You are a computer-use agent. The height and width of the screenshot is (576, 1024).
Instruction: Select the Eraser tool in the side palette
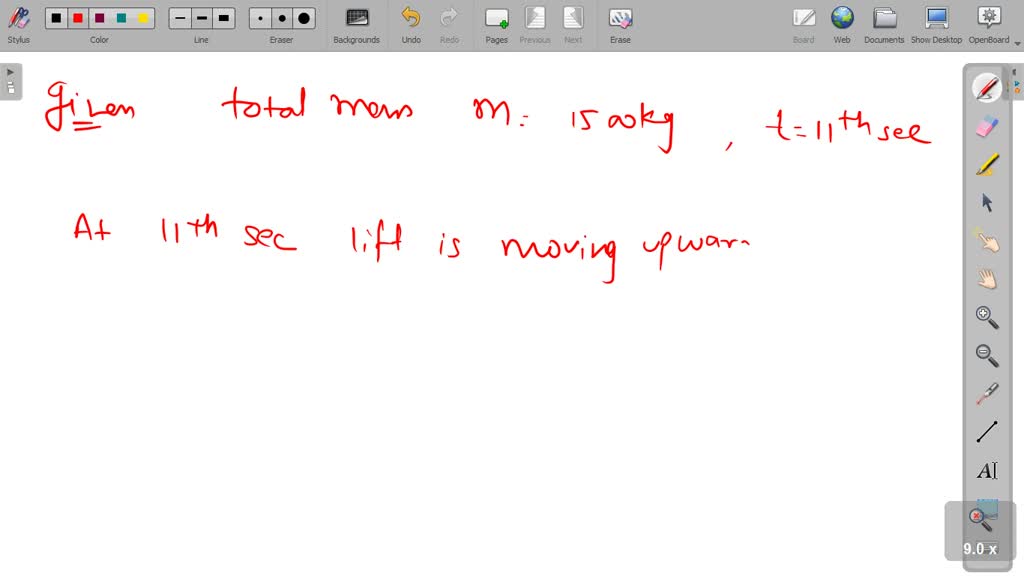(987, 126)
